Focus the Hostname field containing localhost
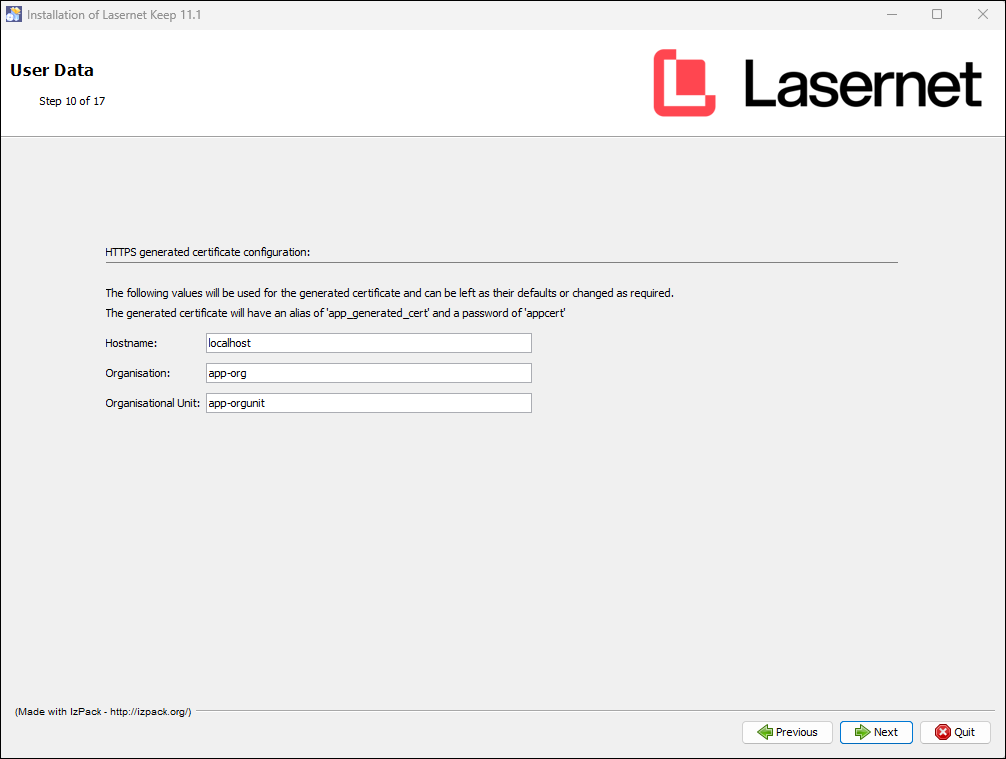The height and width of the screenshot is (759, 1006). [x=368, y=343]
